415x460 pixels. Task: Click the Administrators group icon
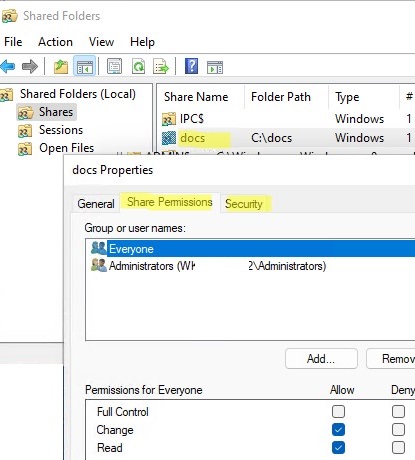99,265
